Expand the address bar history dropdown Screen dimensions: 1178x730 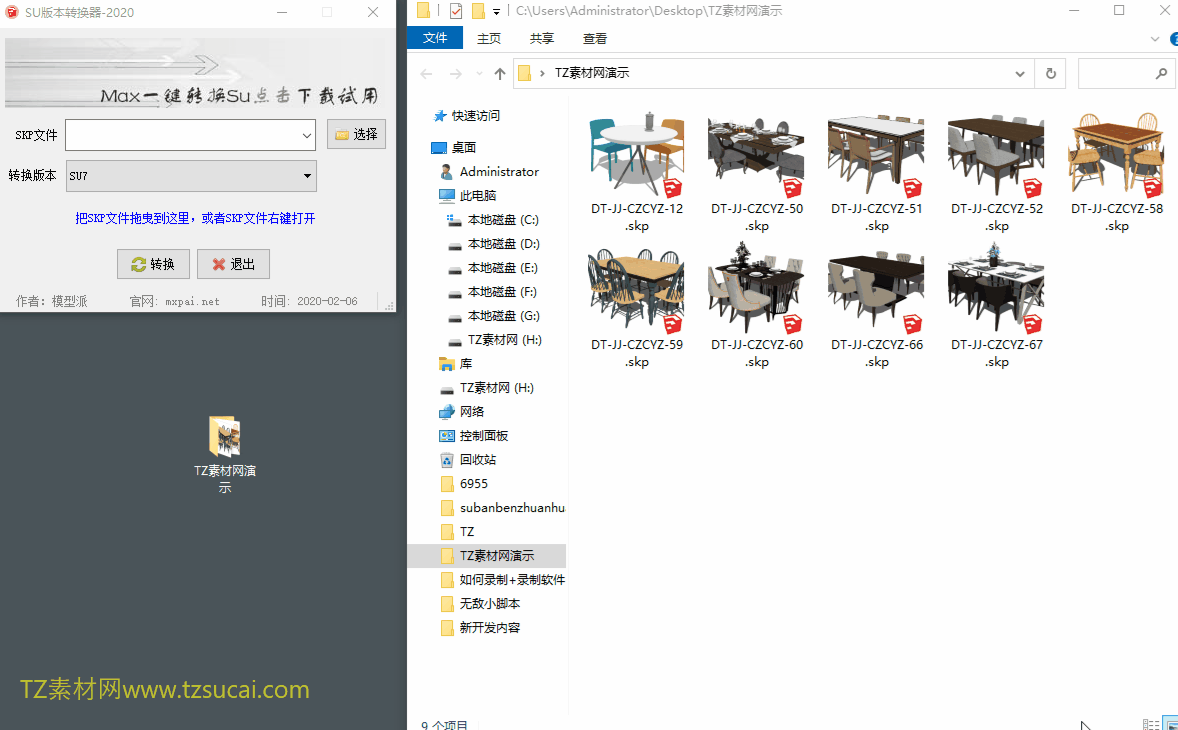coord(1019,74)
